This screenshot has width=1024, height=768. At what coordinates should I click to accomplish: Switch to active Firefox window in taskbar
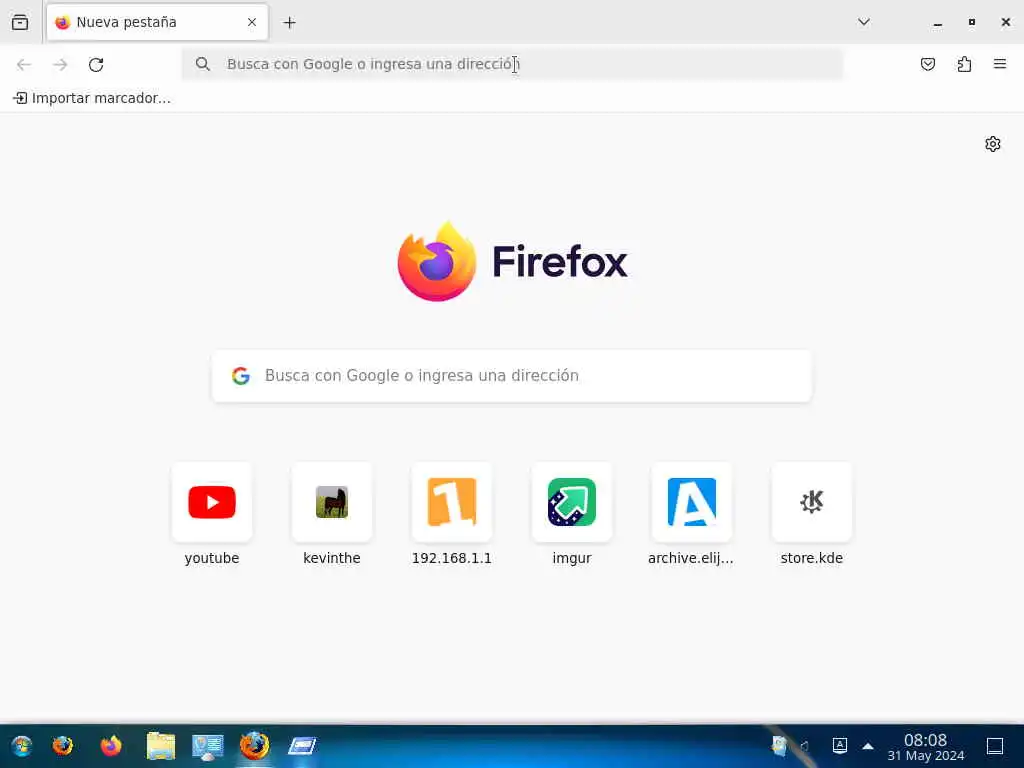point(255,745)
